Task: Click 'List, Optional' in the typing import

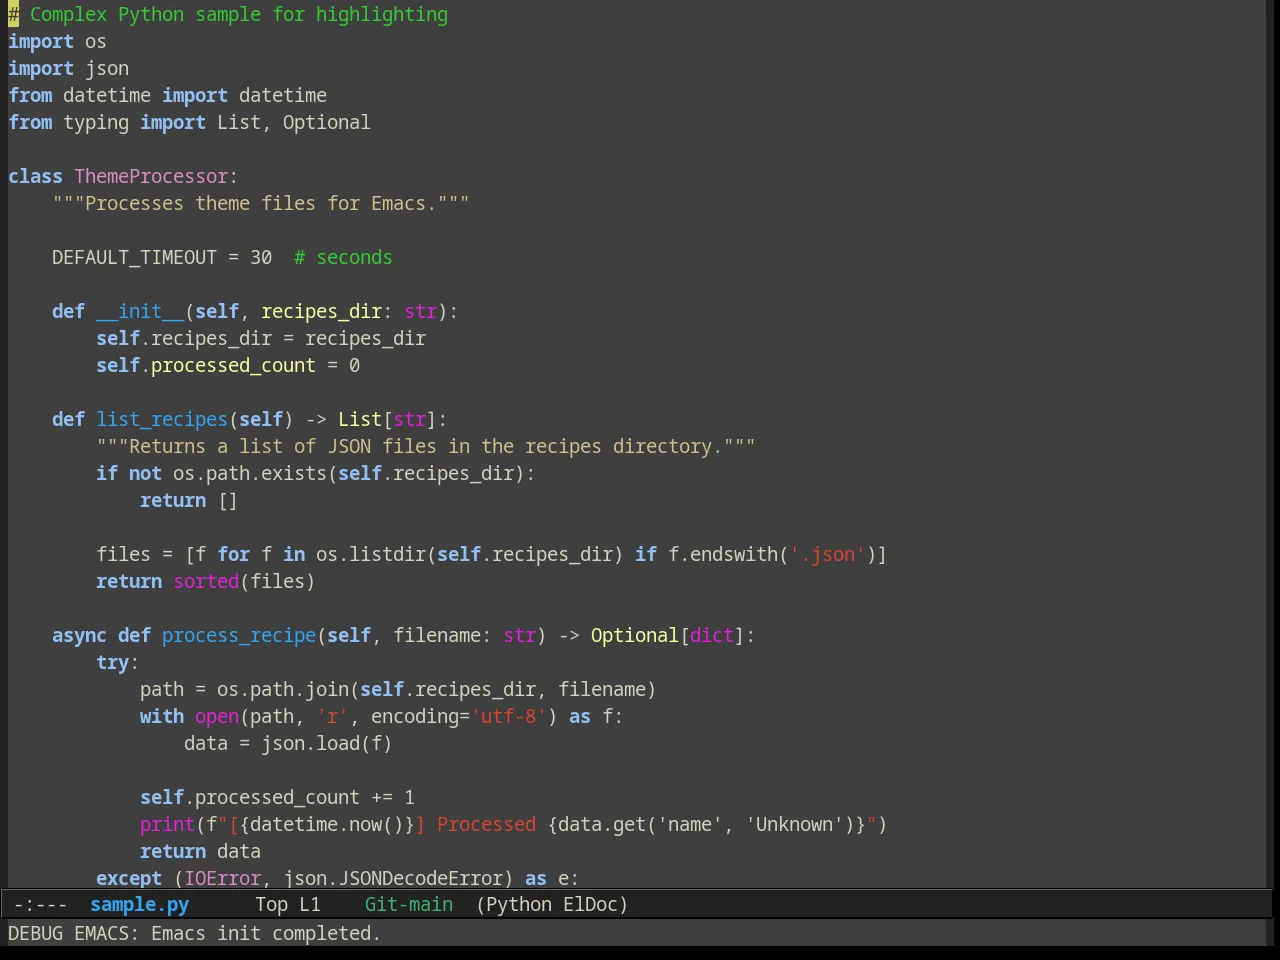Action: (293, 123)
